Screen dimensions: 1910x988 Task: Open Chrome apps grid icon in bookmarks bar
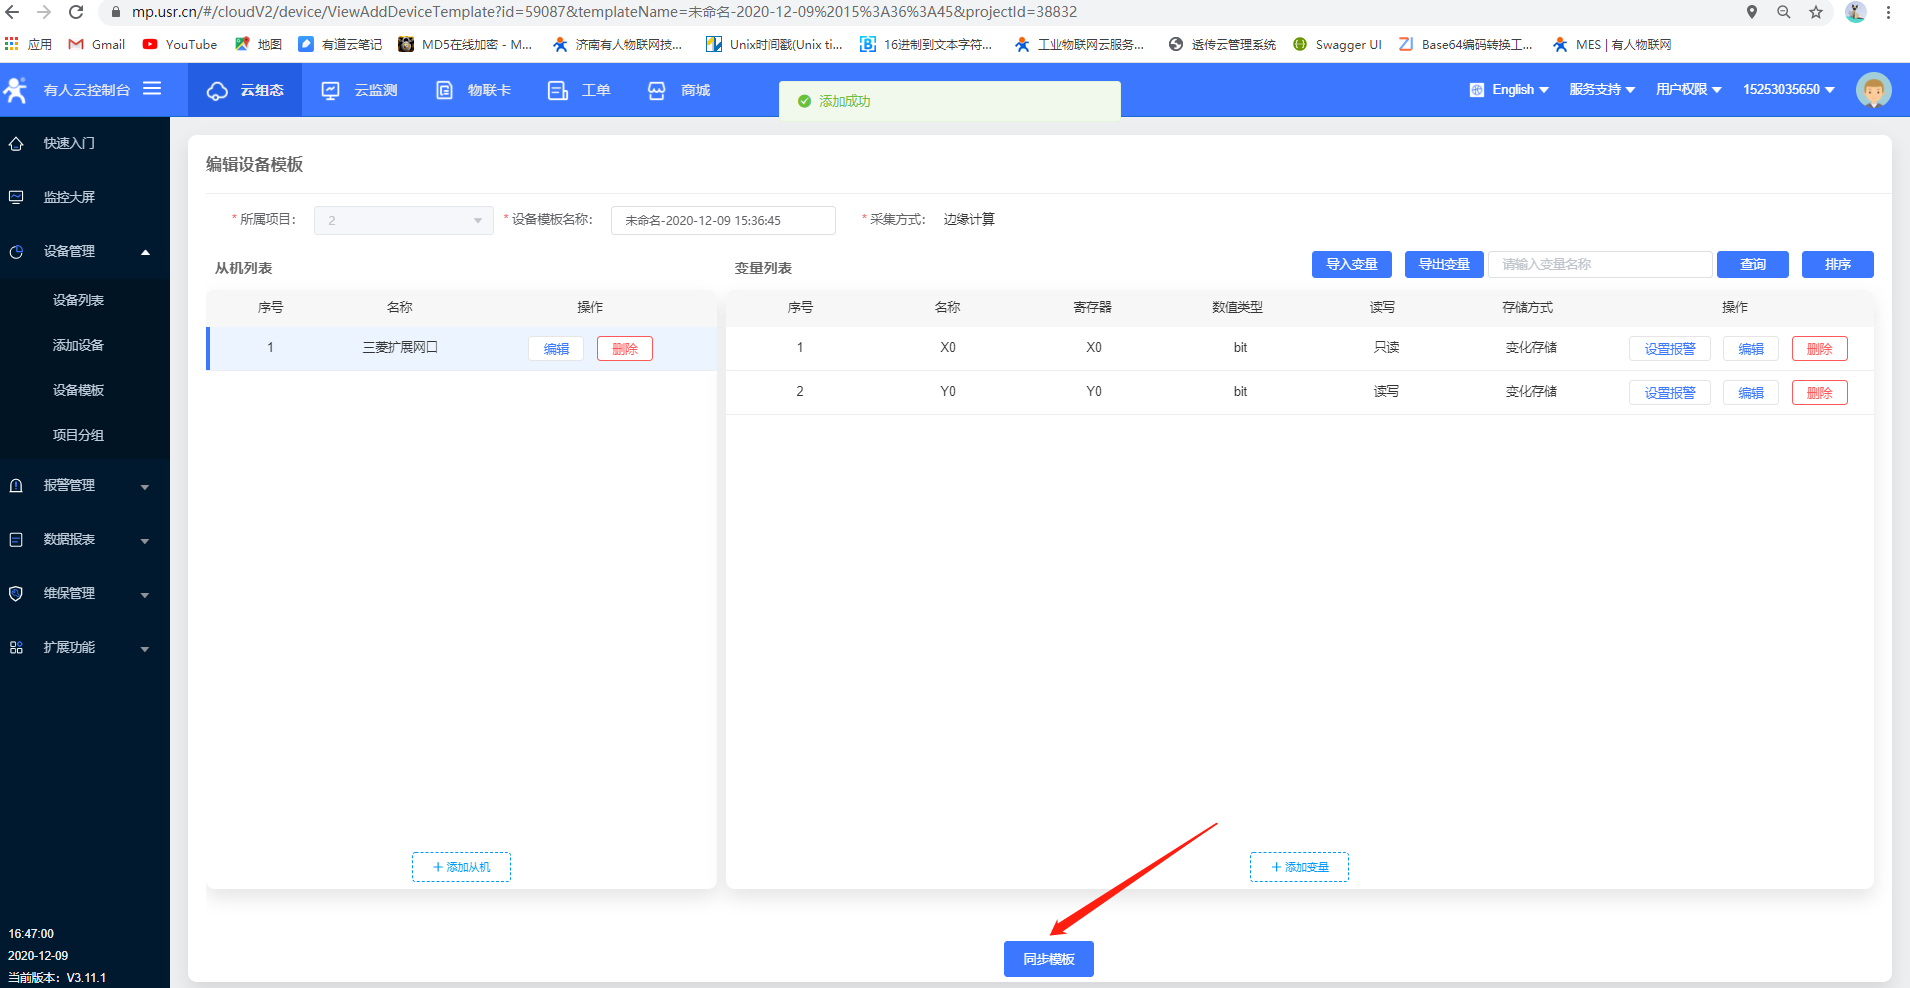click(x=12, y=44)
